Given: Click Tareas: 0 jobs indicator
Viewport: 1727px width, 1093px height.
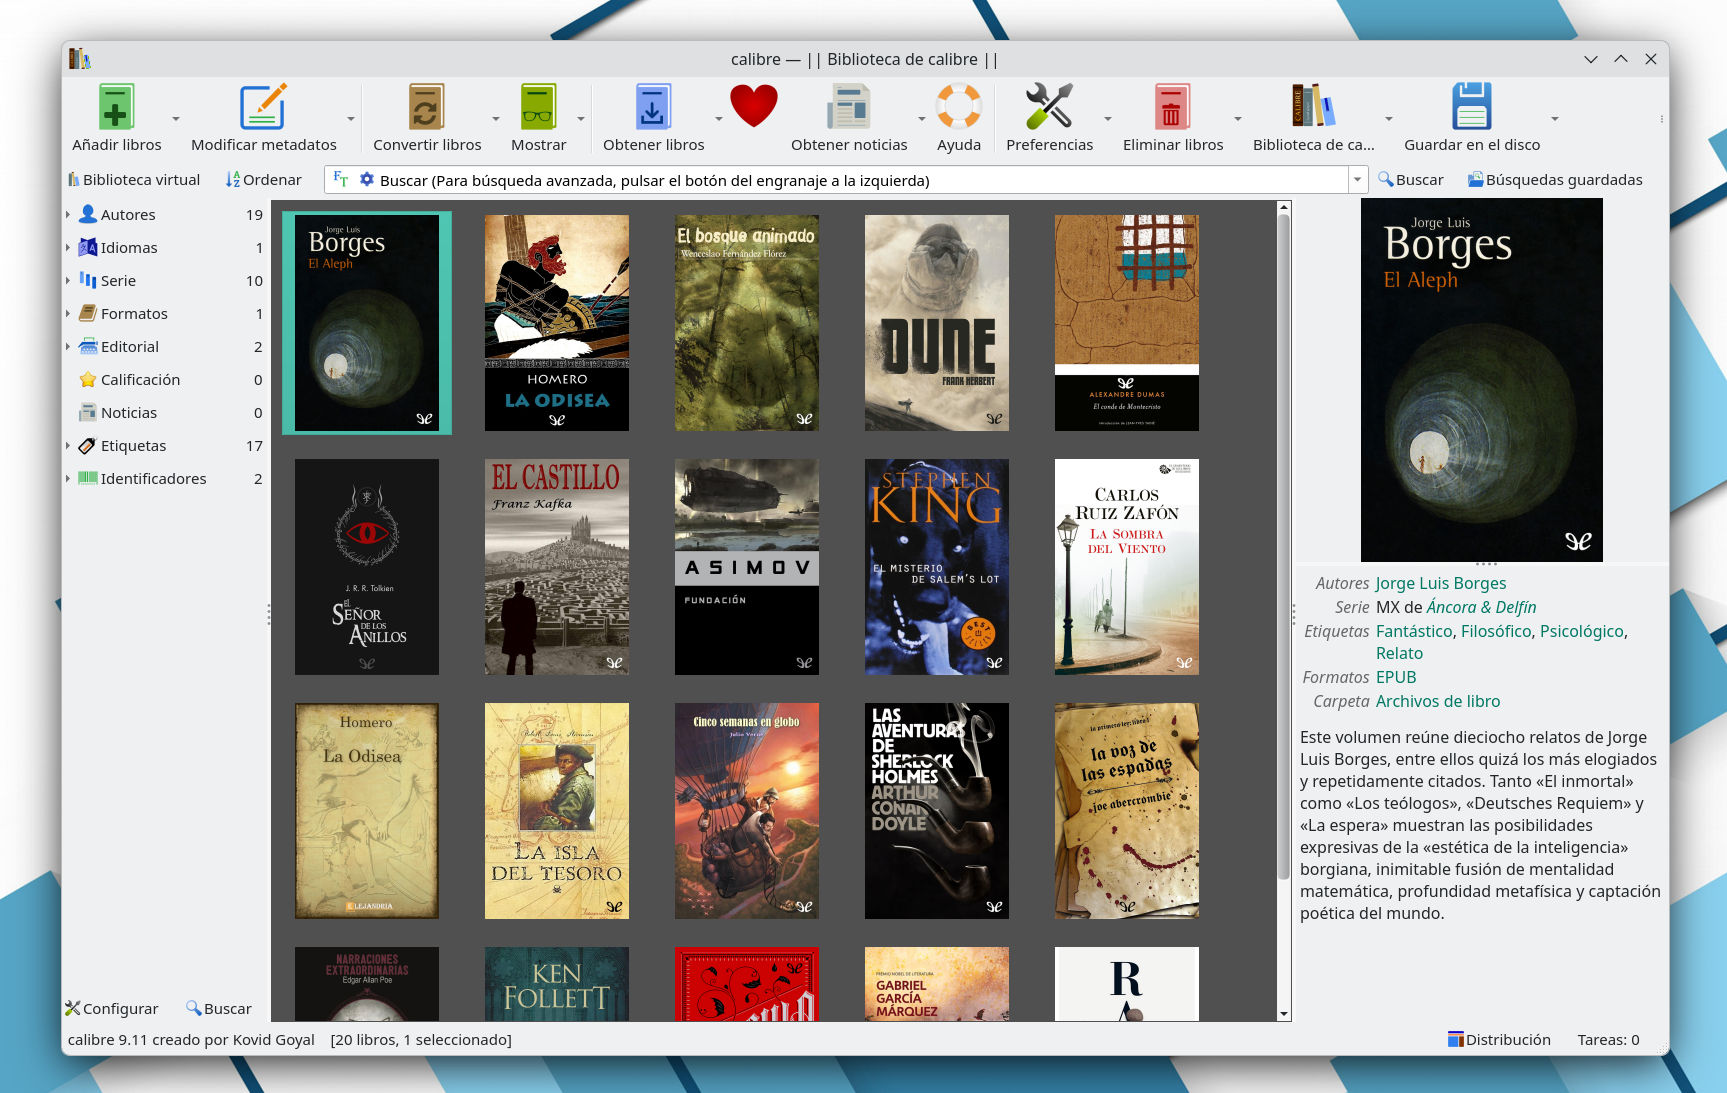Looking at the screenshot, I should (x=1608, y=1039).
